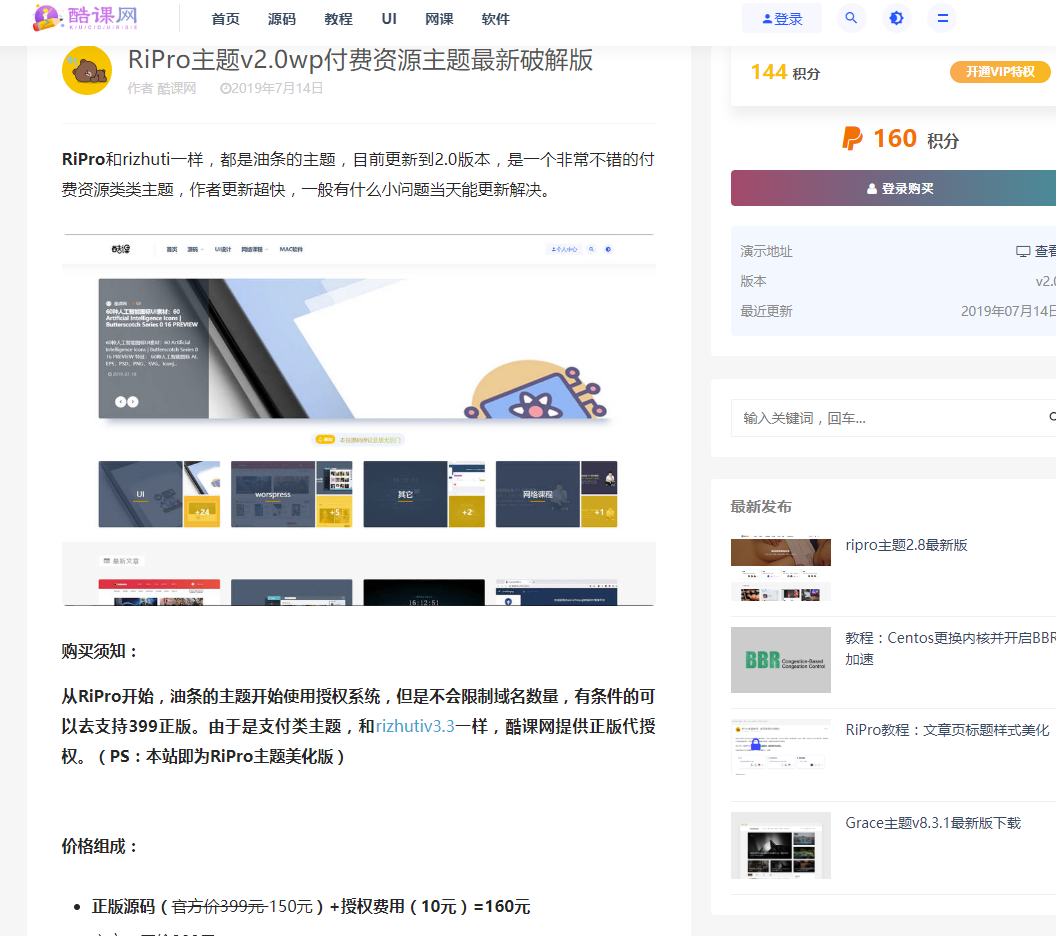Click the 登录 login button
The height and width of the screenshot is (936, 1056).
[782, 18]
